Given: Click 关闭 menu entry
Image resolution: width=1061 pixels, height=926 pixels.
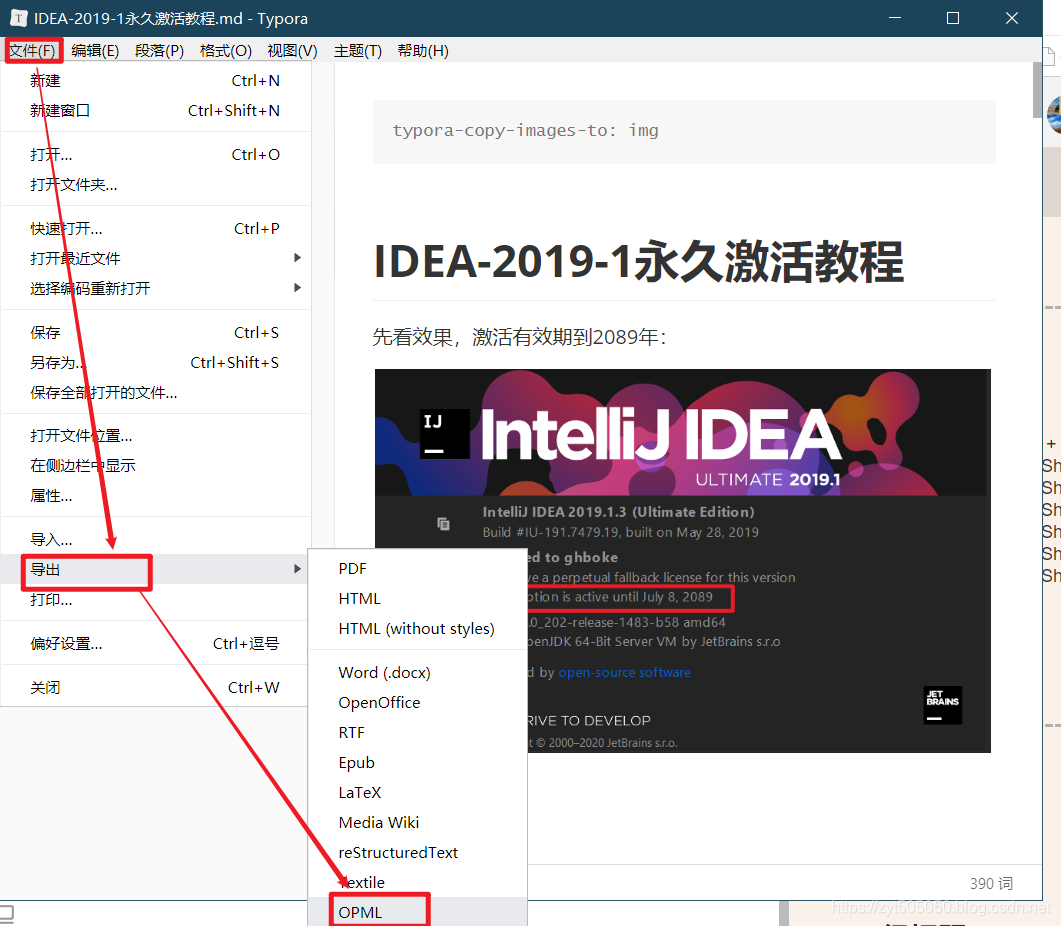Looking at the screenshot, I should pyautogui.click(x=155, y=688).
